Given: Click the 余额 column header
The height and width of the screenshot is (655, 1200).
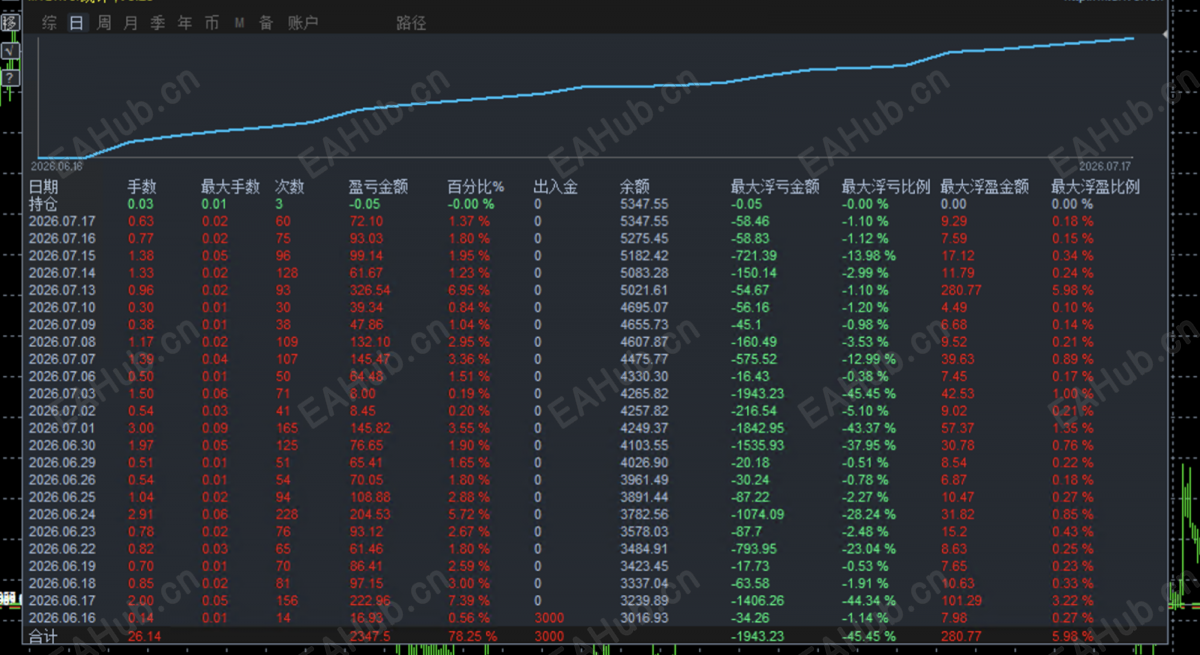Looking at the screenshot, I should pos(635,186).
